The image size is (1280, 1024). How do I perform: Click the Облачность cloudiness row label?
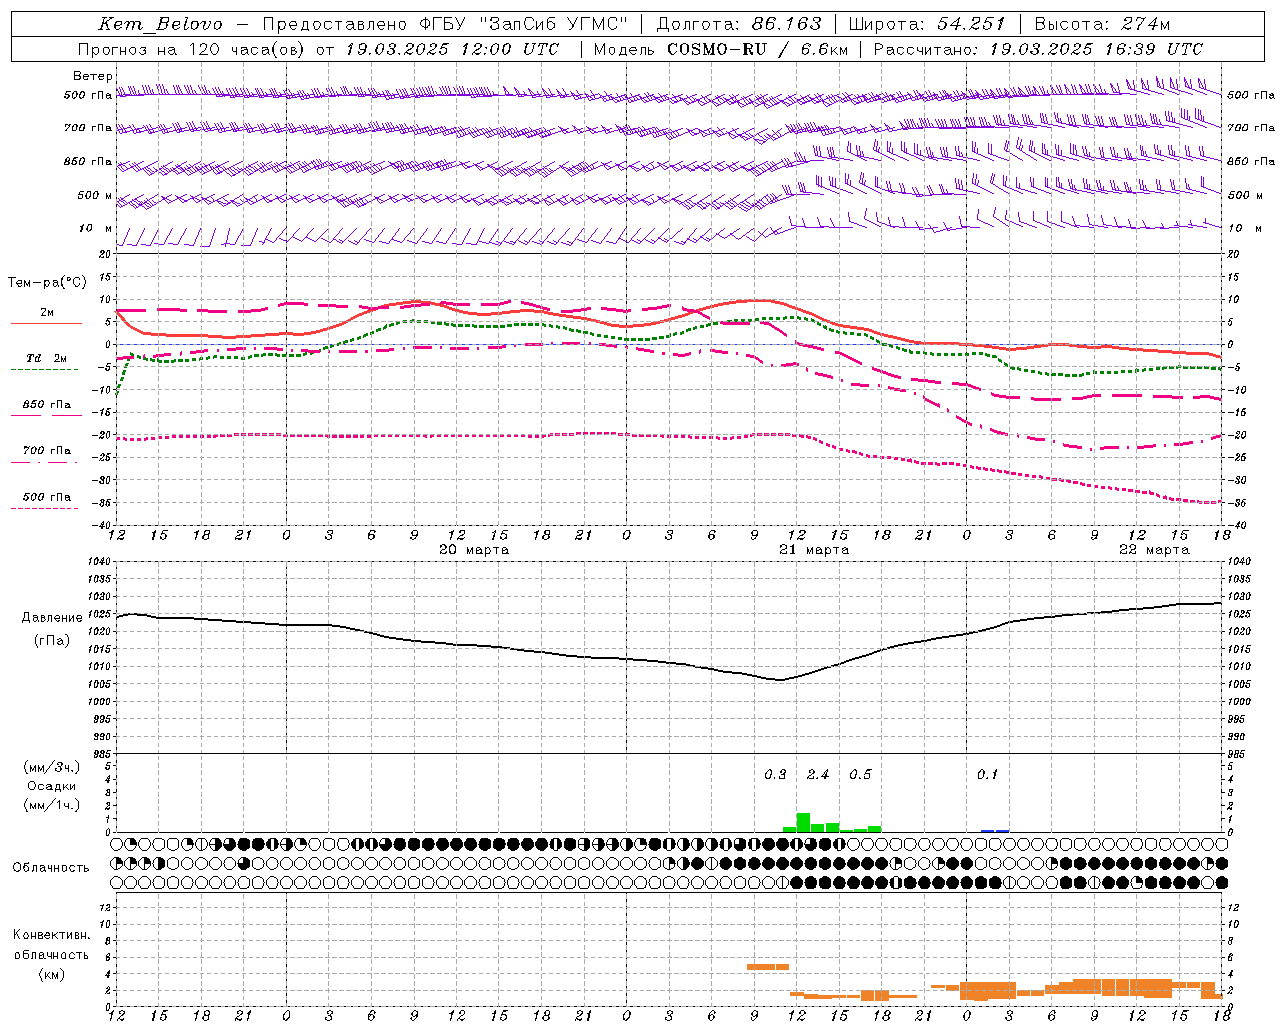(51, 868)
